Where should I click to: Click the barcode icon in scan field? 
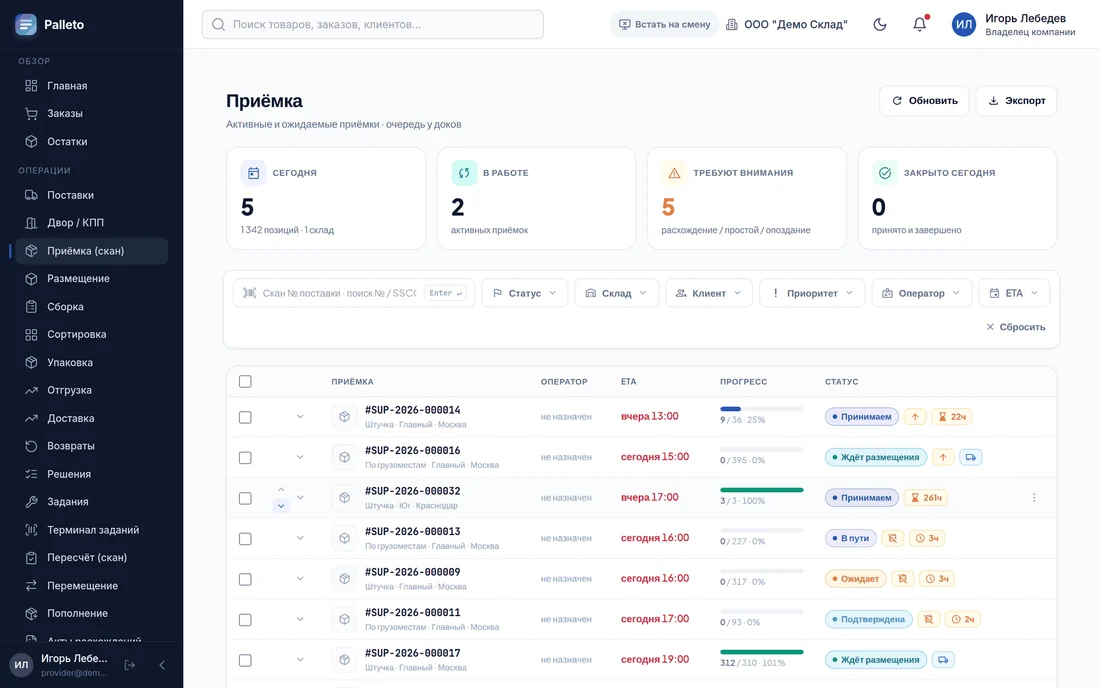tap(249, 293)
